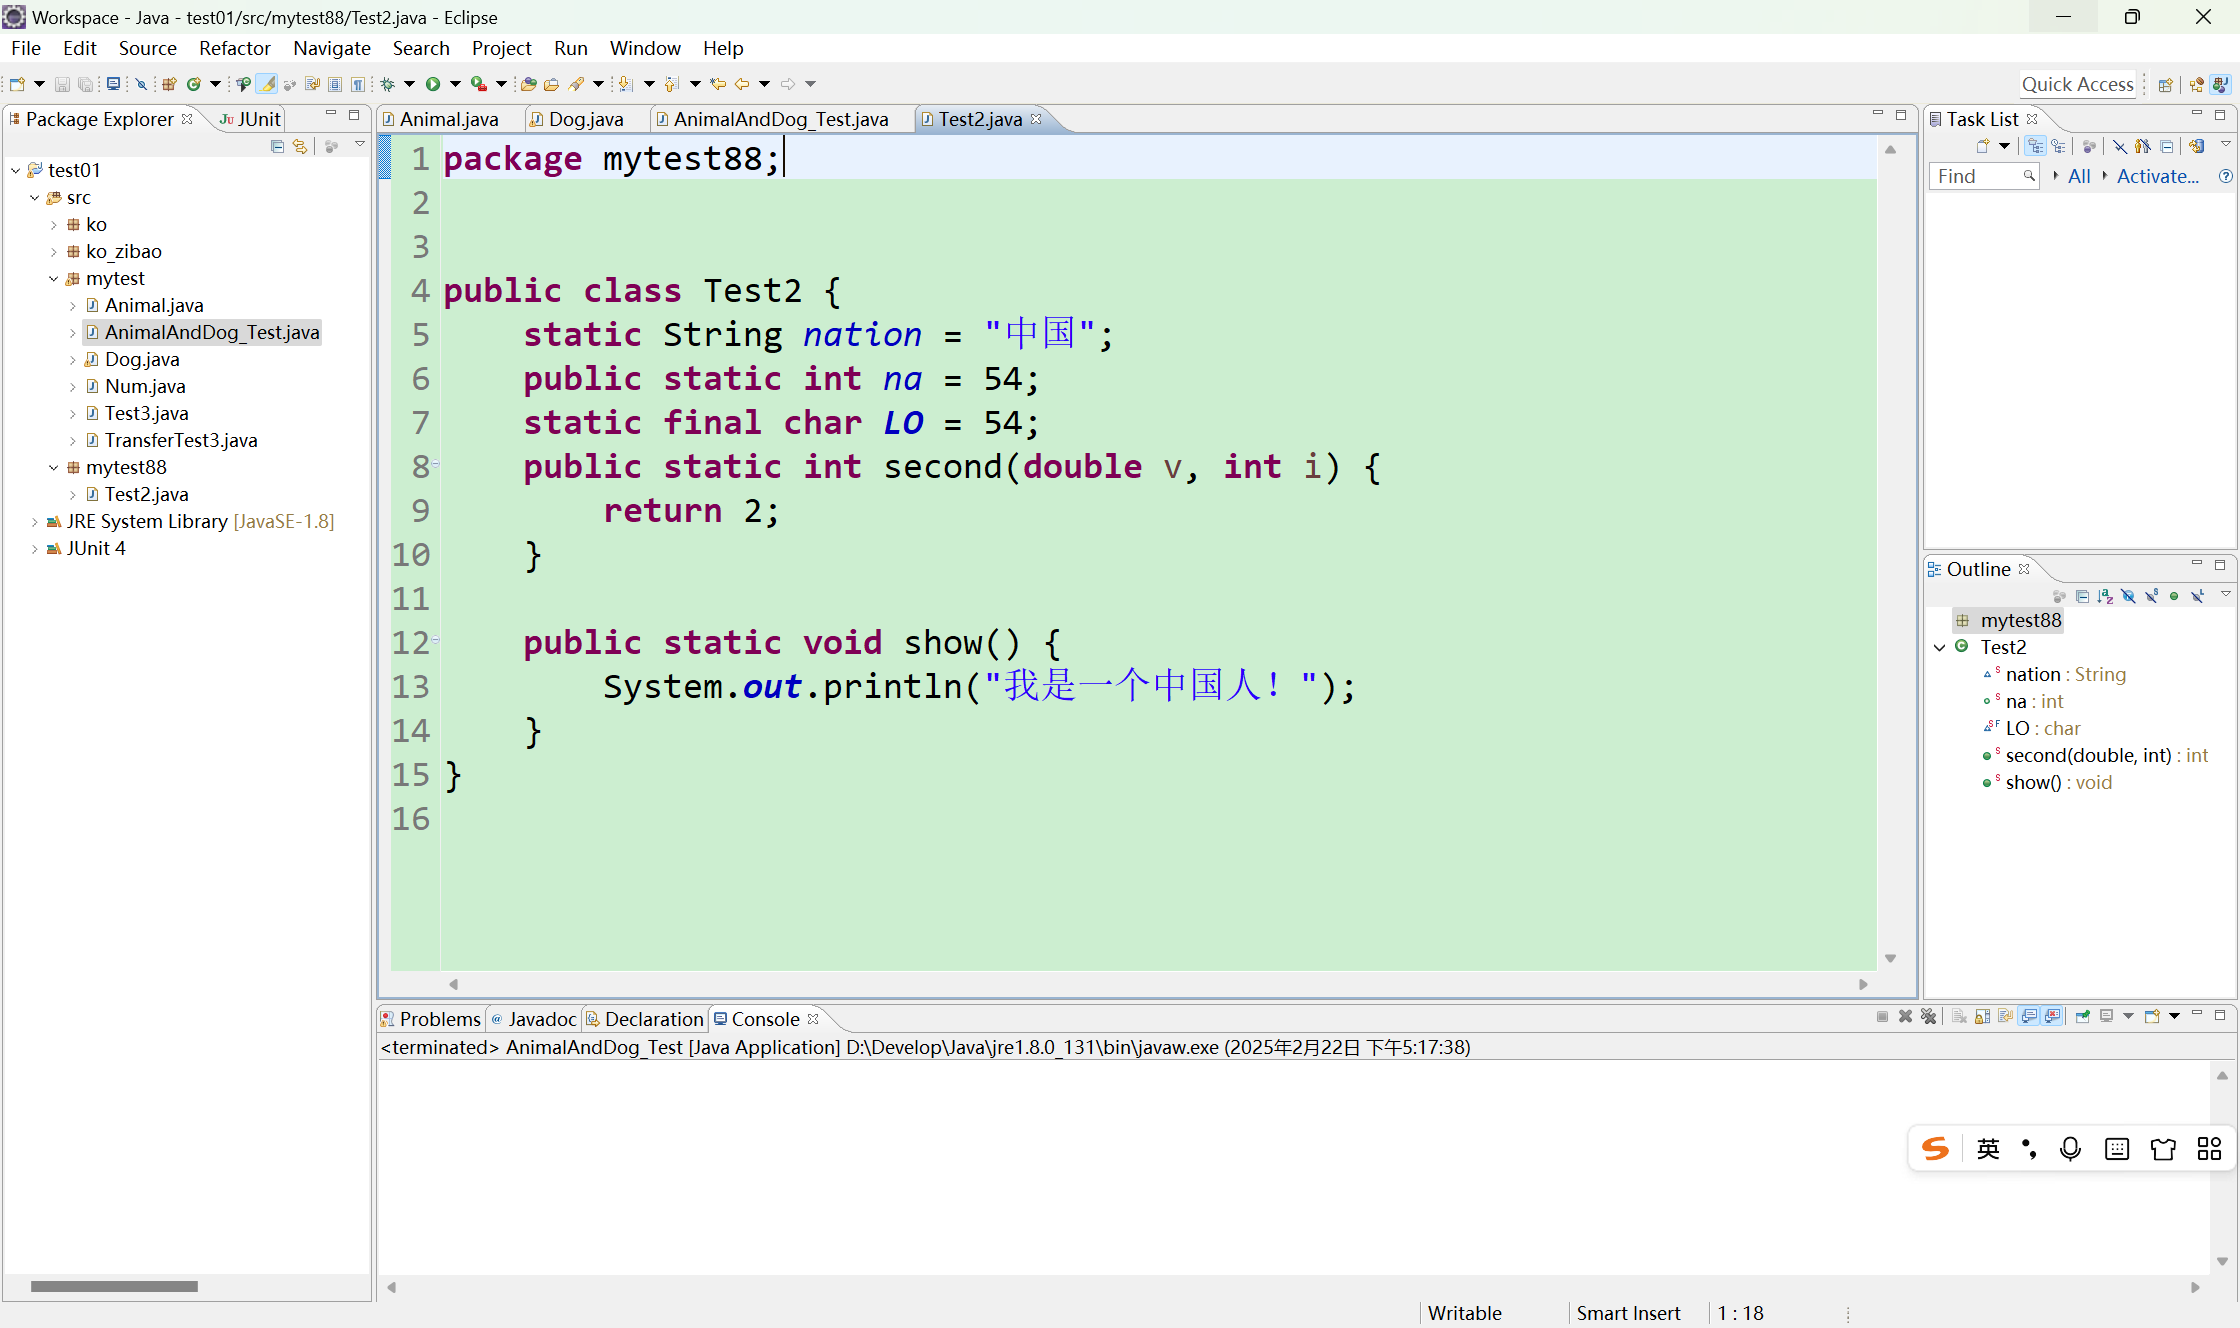Click the New Java Package icon
This screenshot has width=2240, height=1328.
(169, 84)
